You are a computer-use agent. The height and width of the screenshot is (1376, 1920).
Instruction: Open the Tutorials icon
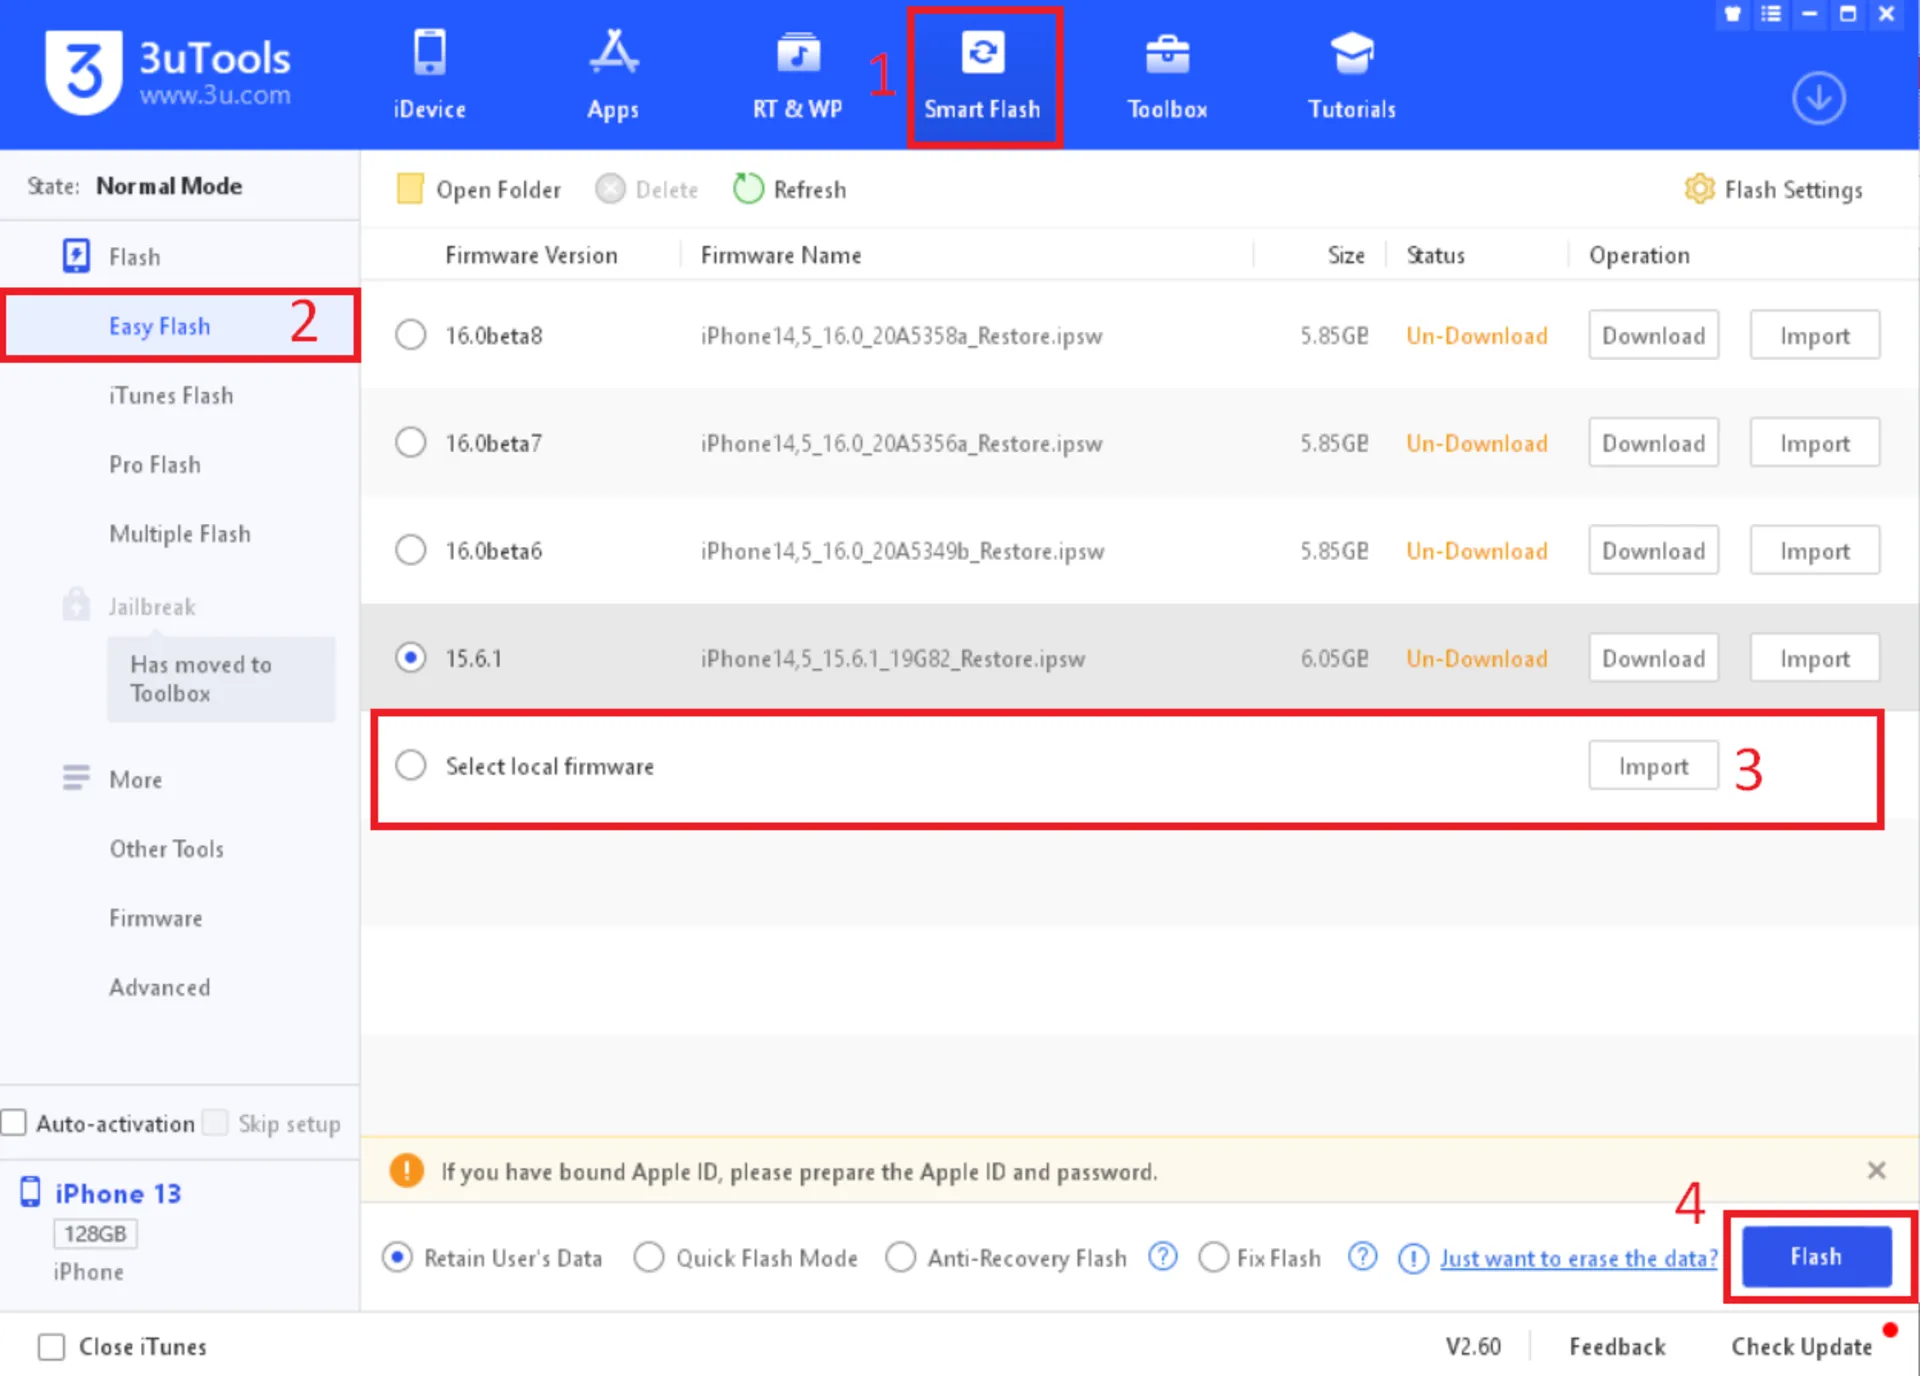tap(1351, 55)
